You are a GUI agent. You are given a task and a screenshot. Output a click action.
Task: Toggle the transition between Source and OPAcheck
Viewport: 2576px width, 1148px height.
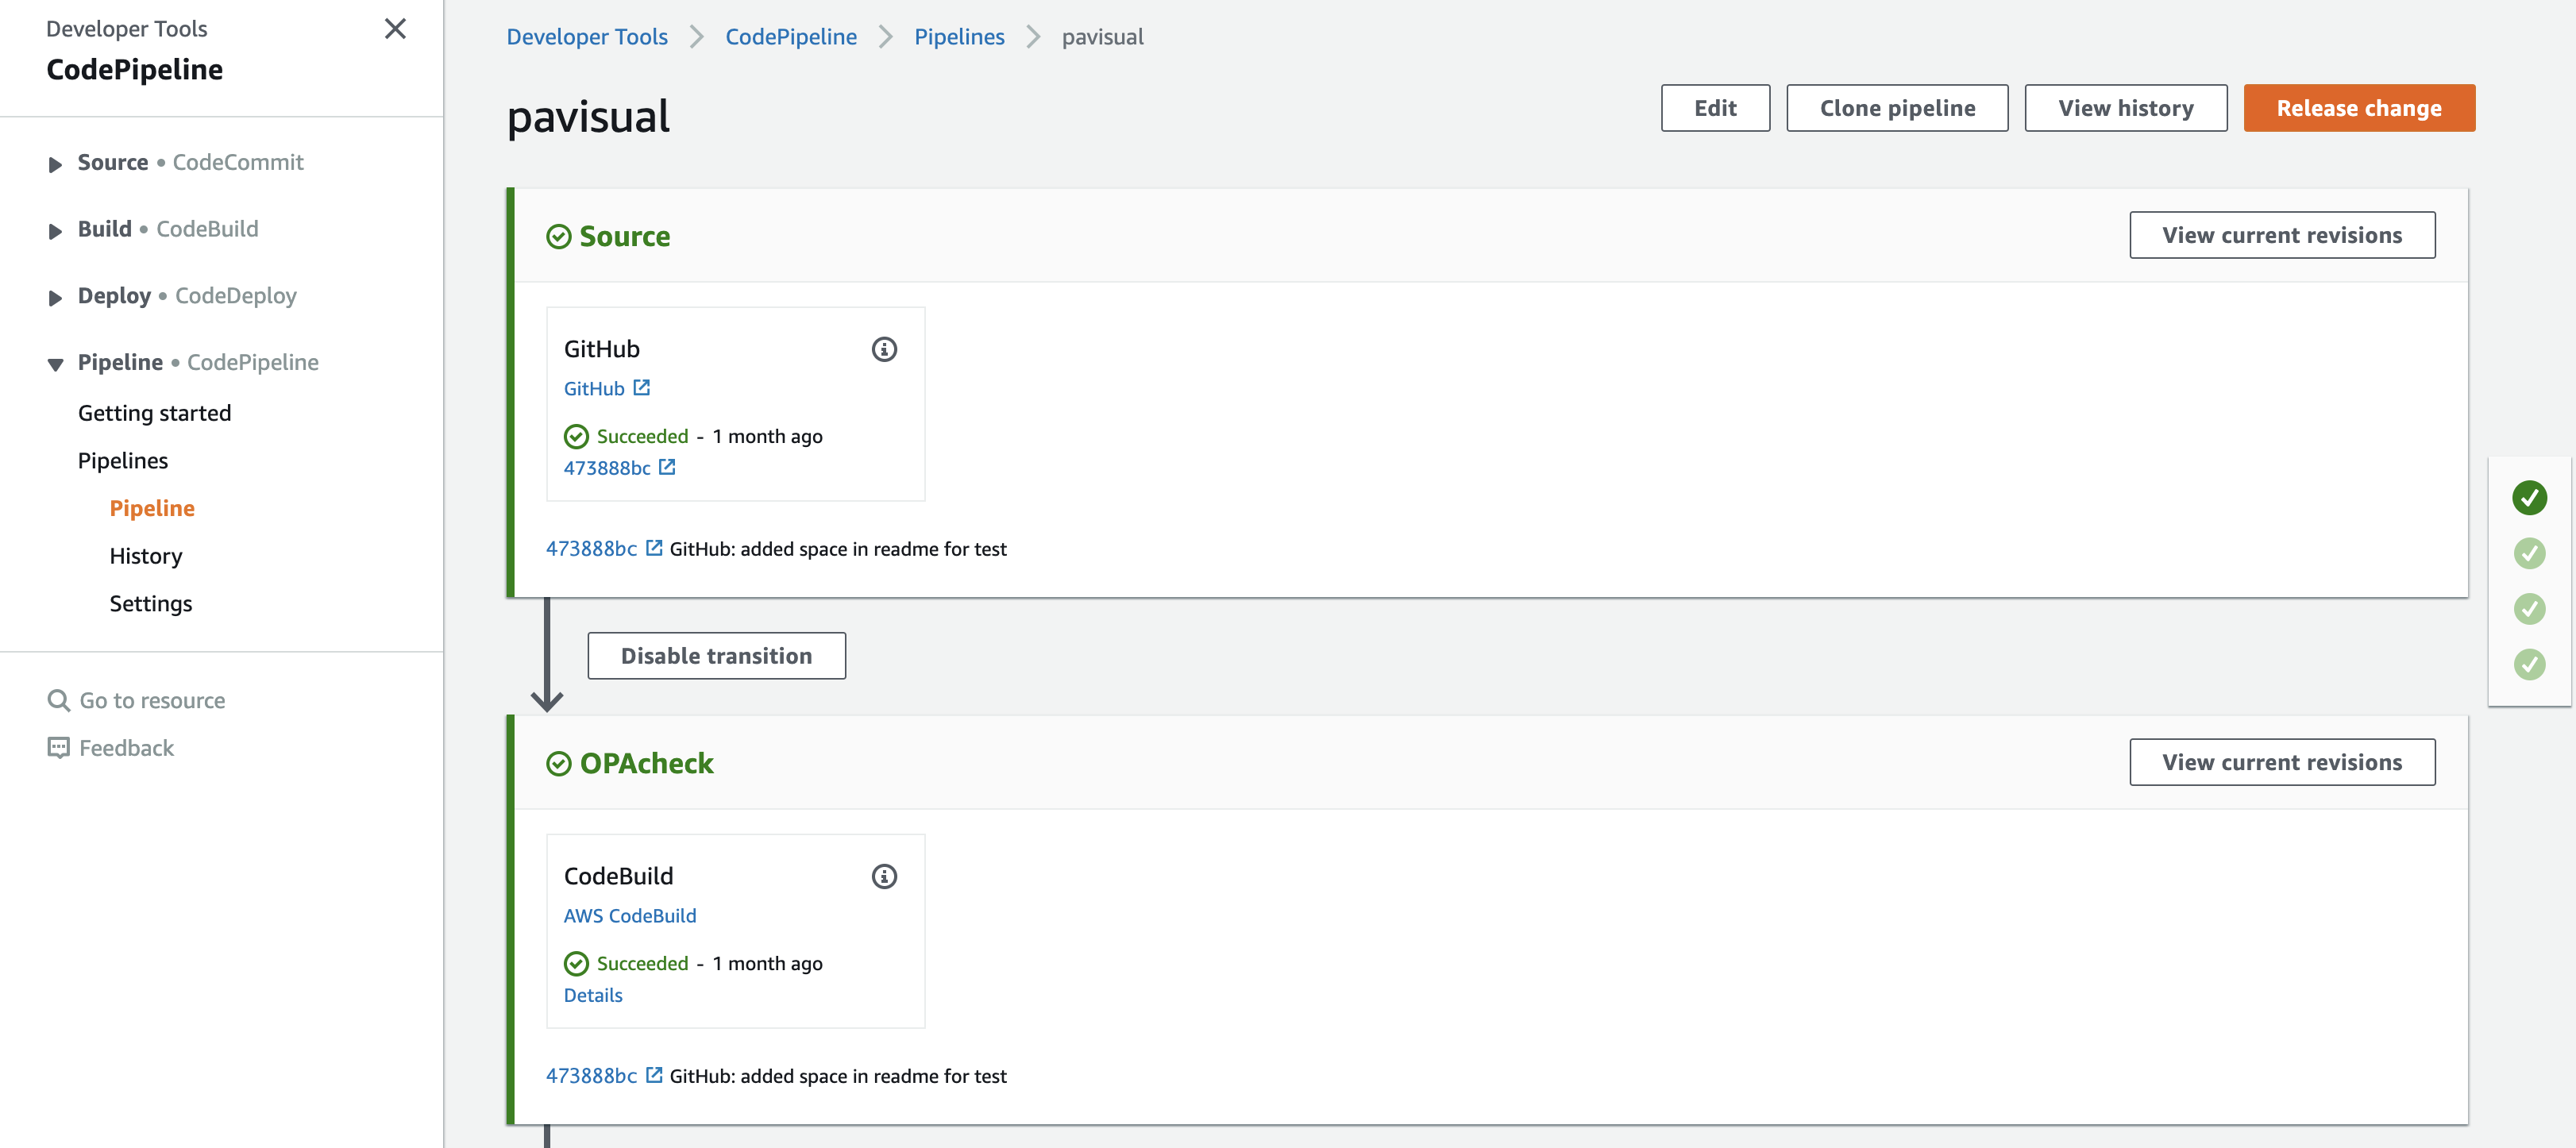click(x=716, y=655)
